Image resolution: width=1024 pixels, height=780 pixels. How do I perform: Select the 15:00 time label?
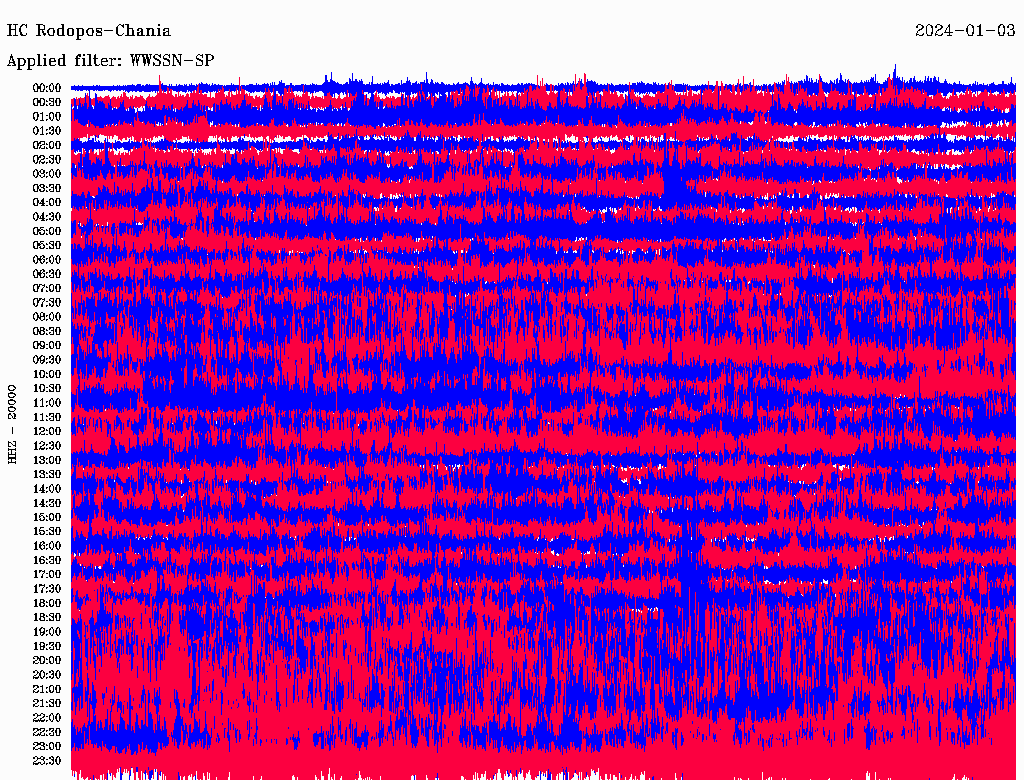point(47,517)
